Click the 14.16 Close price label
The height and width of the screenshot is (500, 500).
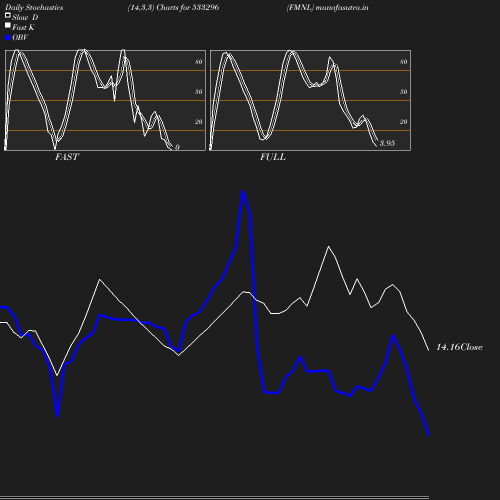[x=459, y=347]
